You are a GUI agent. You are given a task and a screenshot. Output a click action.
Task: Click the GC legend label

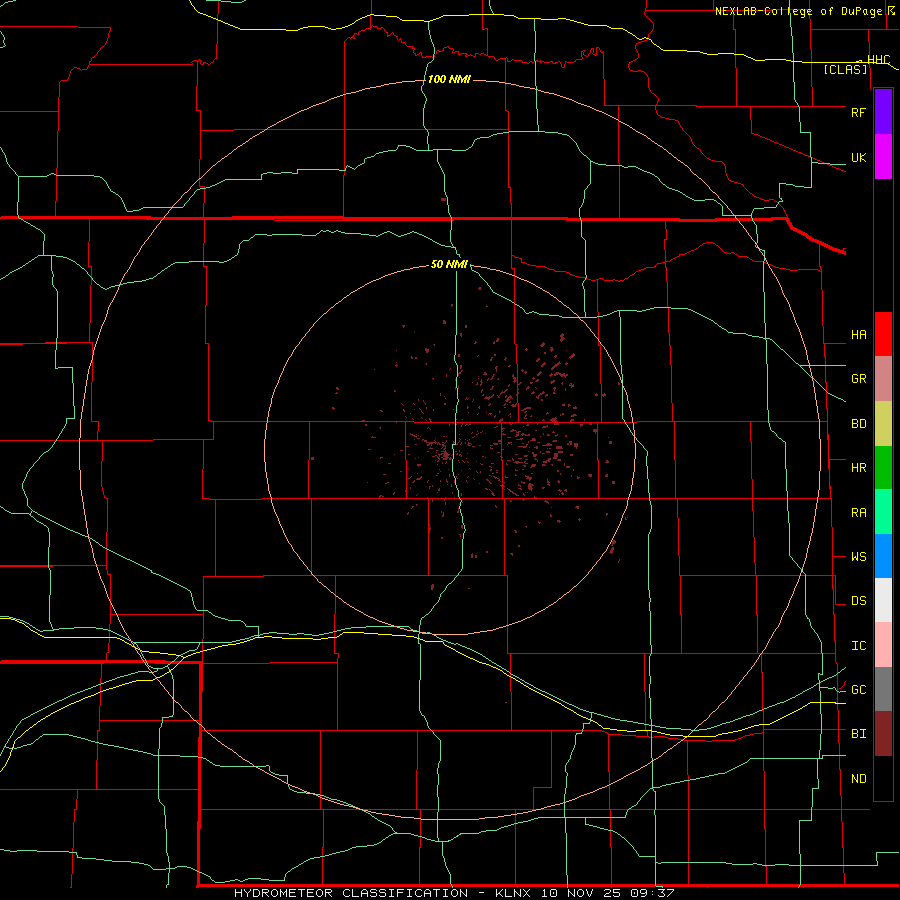point(858,690)
